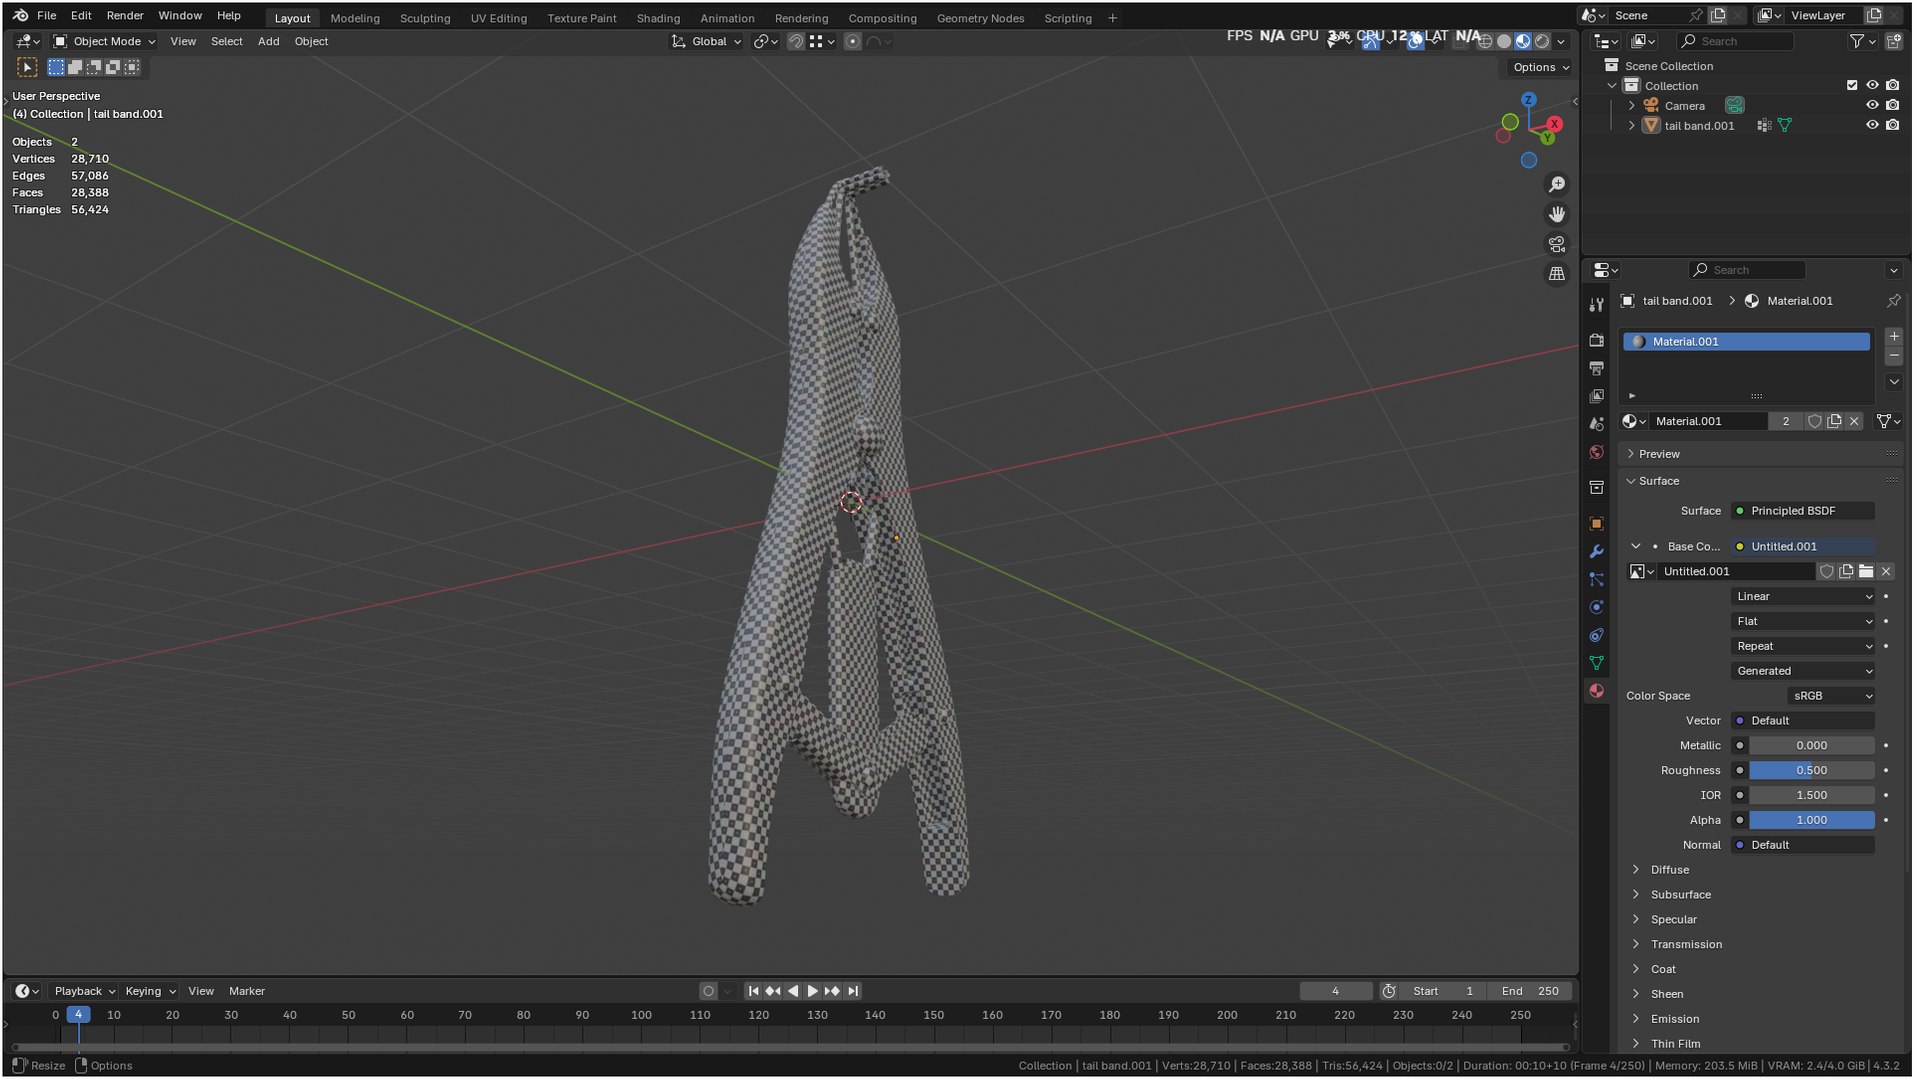
Task: Click the zoom viewport magnifier icon
Action: (x=1557, y=185)
